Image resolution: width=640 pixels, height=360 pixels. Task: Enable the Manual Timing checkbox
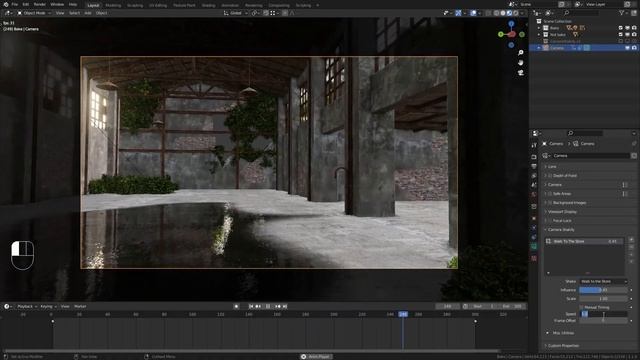point(582,307)
